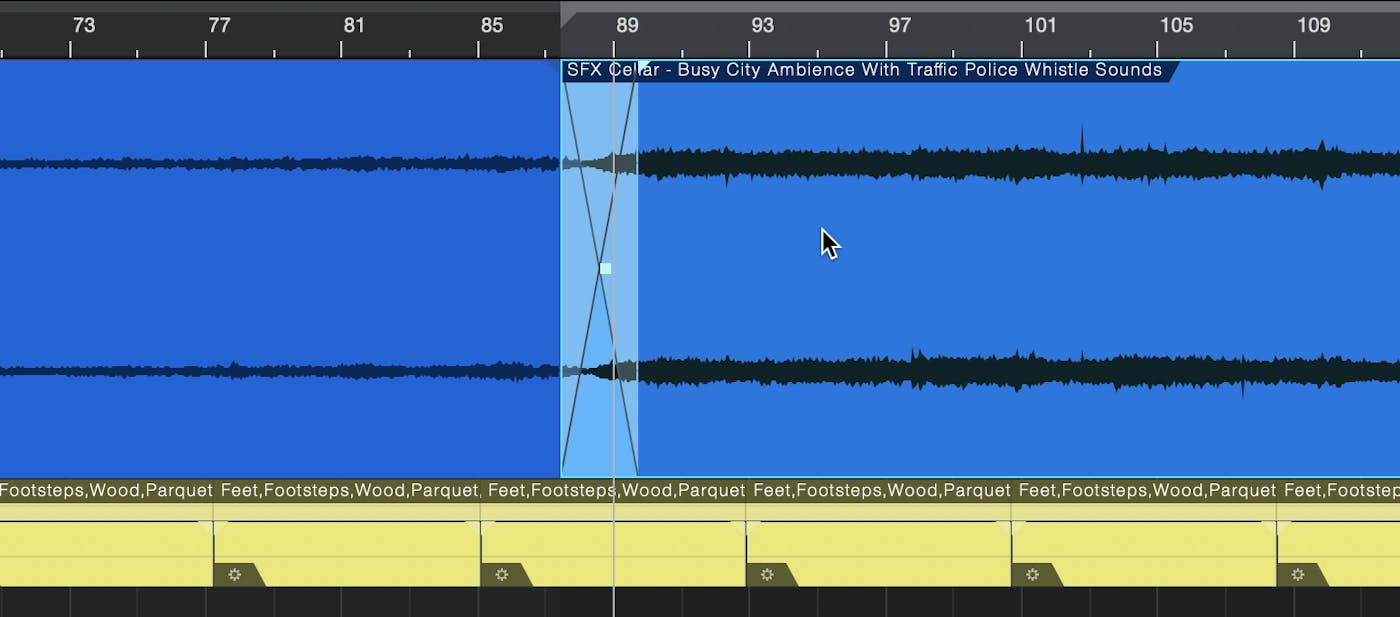Open gear settings on footsteps clip near bar 109

[x=1298, y=575]
